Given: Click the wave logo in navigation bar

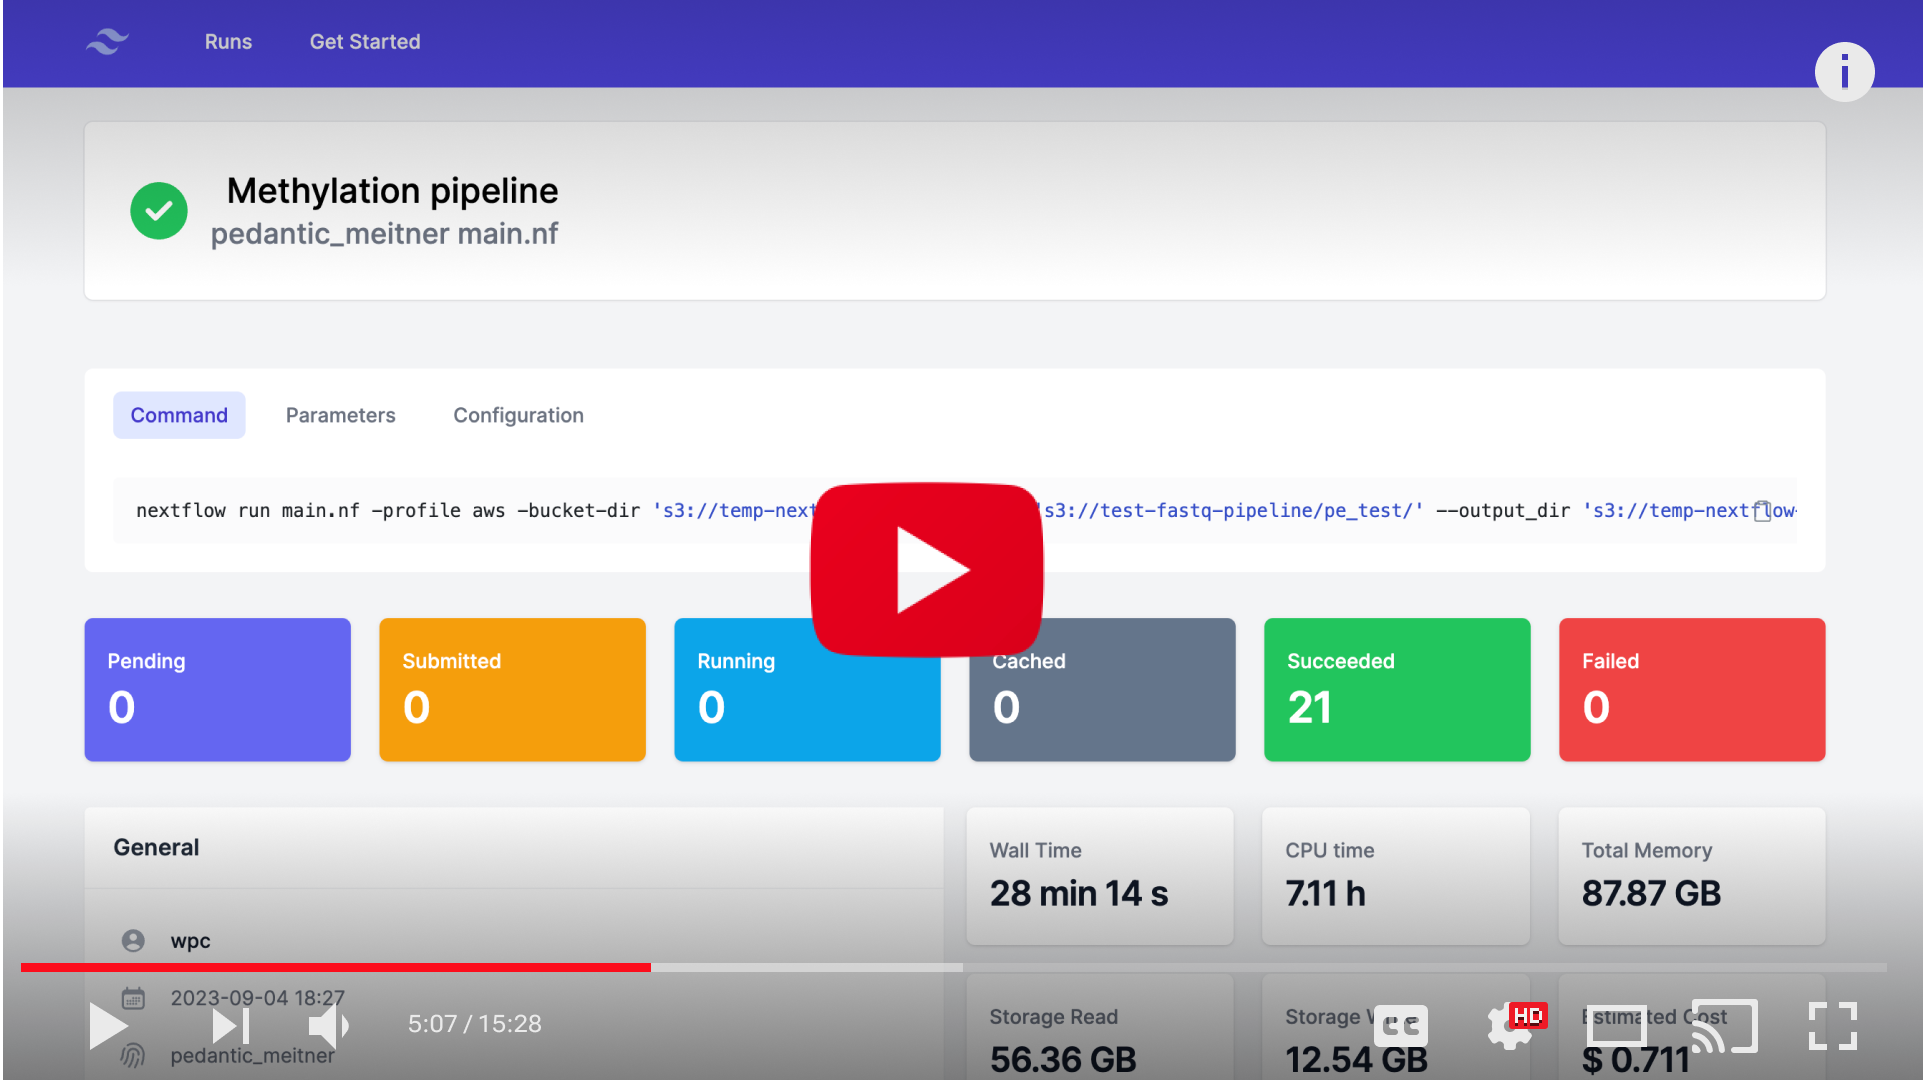Looking at the screenshot, I should tap(107, 42).
